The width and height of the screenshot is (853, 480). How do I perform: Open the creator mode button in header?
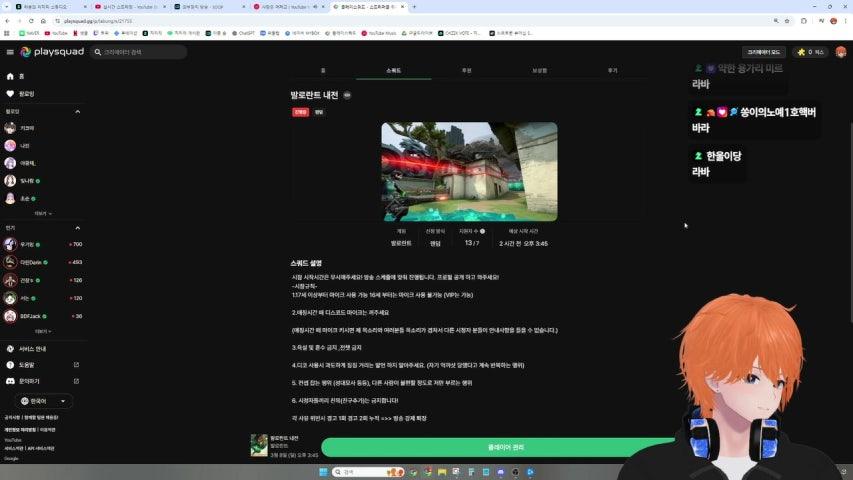pos(763,52)
